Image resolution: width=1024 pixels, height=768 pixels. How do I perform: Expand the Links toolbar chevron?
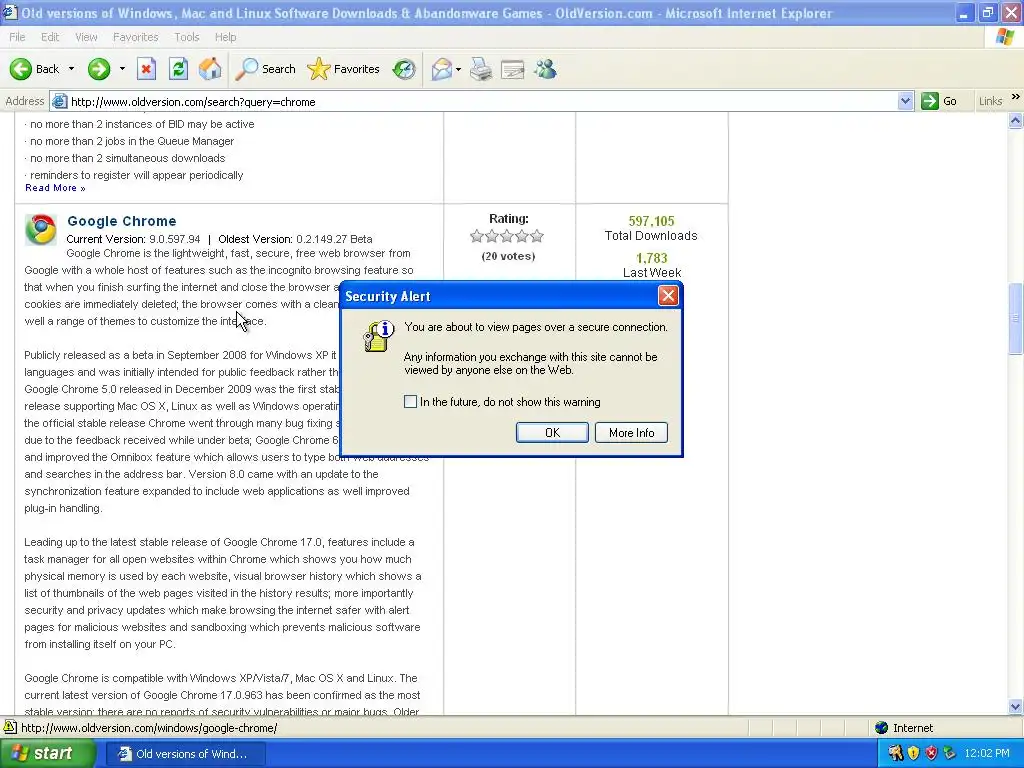click(x=1015, y=97)
